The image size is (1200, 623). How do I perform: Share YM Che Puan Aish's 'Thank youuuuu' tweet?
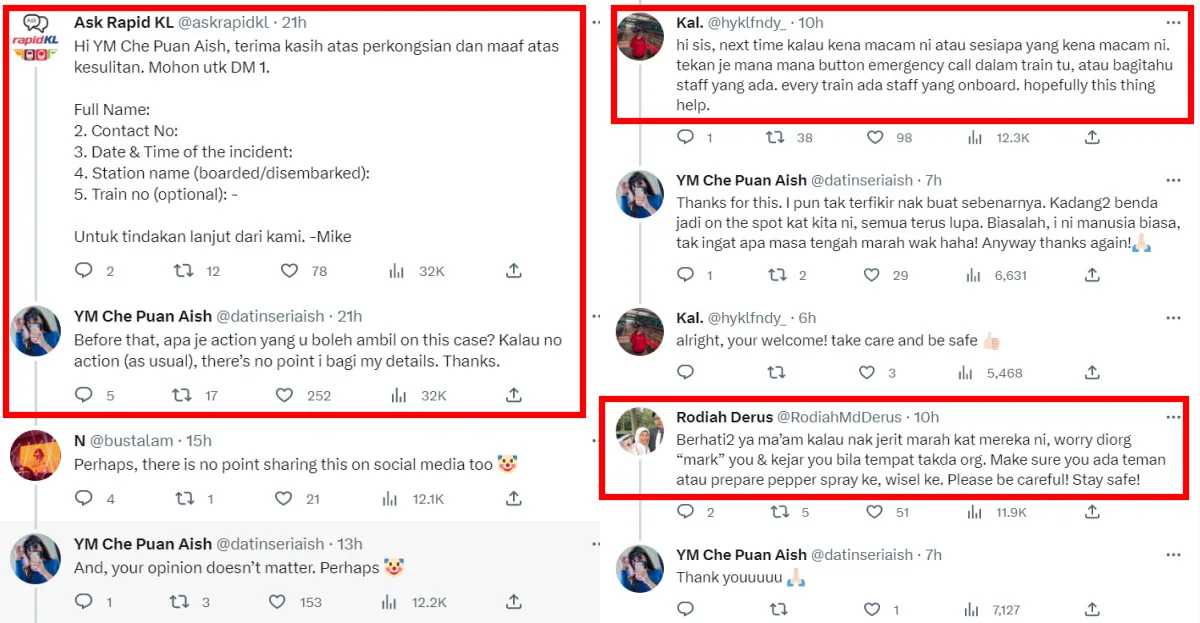tap(1092, 609)
